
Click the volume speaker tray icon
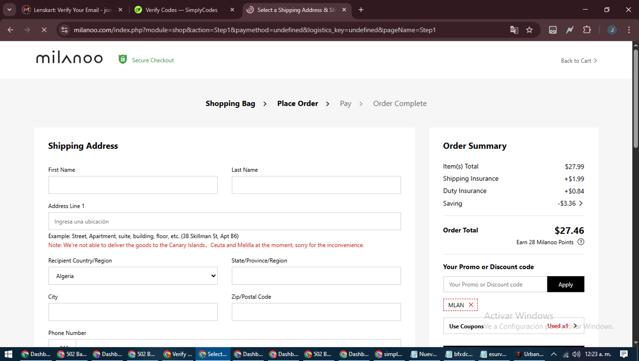[576, 354]
